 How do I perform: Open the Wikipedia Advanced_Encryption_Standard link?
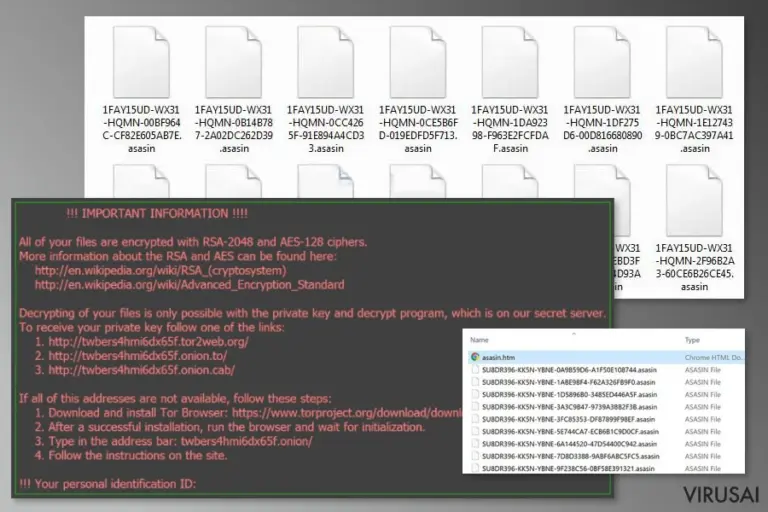point(190,285)
